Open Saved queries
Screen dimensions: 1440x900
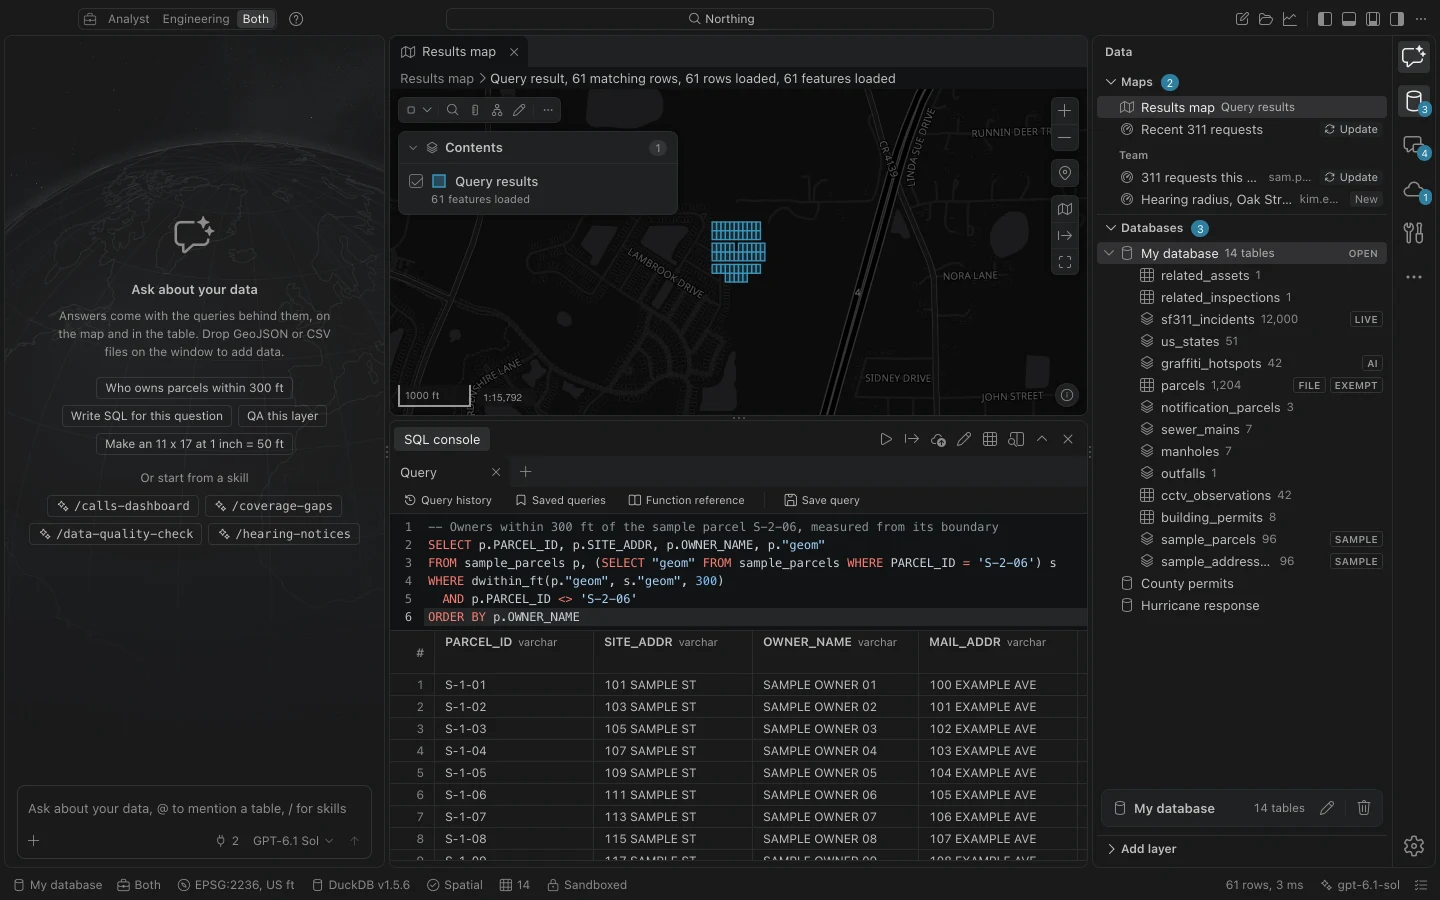(560, 500)
